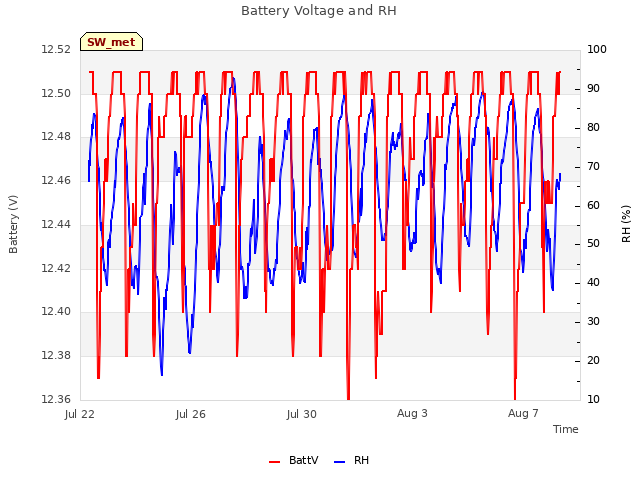Click the 100 value on RH axis
Viewport: 640px width, 480px height.
(x=597, y=50)
